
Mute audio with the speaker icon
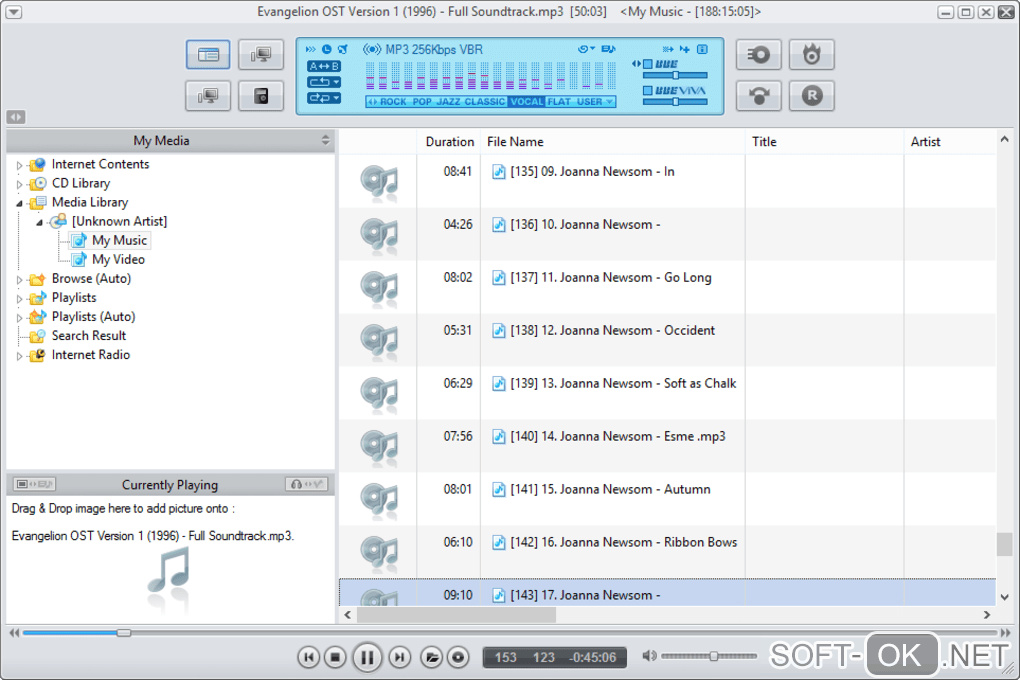pyautogui.click(x=649, y=656)
